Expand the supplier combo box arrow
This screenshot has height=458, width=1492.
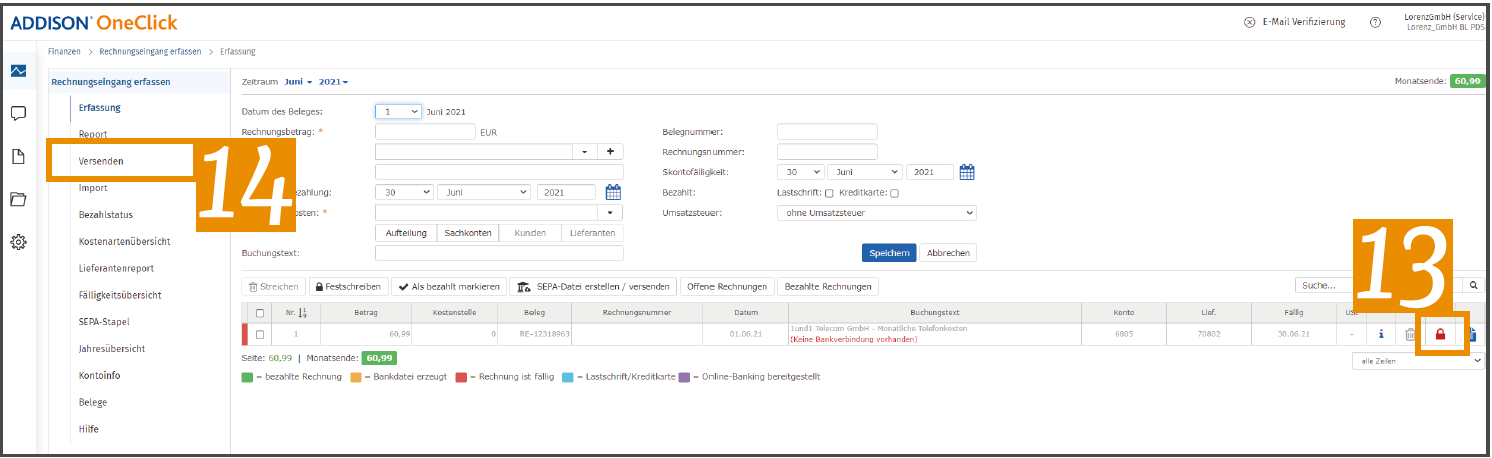coord(585,151)
